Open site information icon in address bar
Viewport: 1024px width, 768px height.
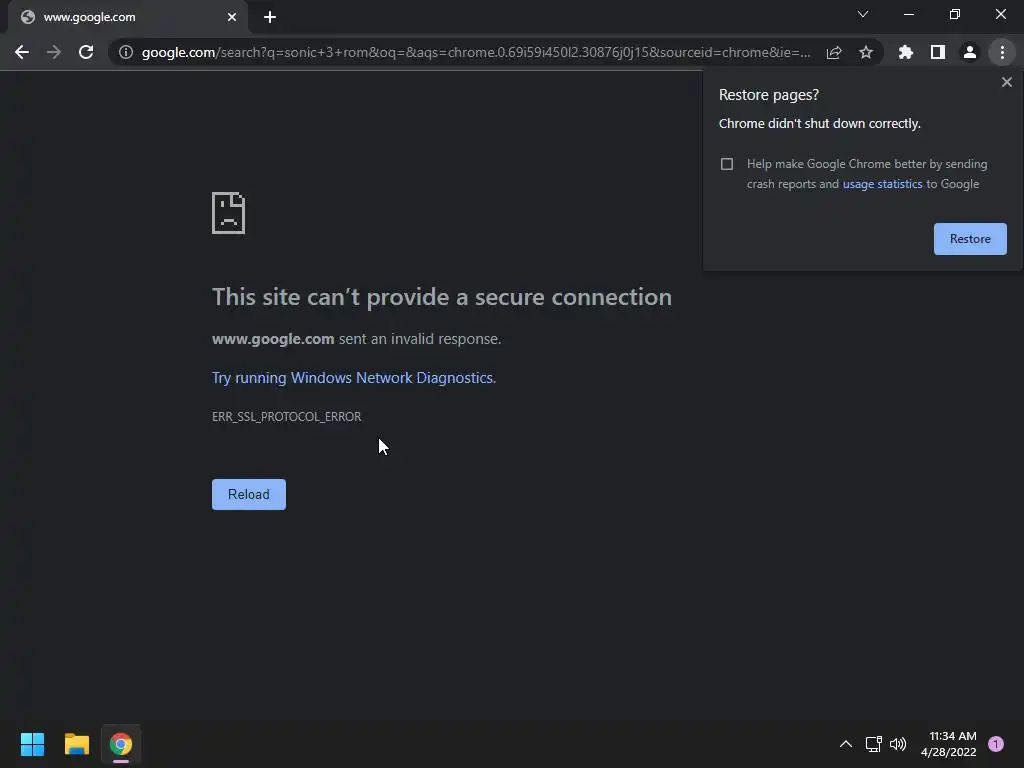pos(125,52)
